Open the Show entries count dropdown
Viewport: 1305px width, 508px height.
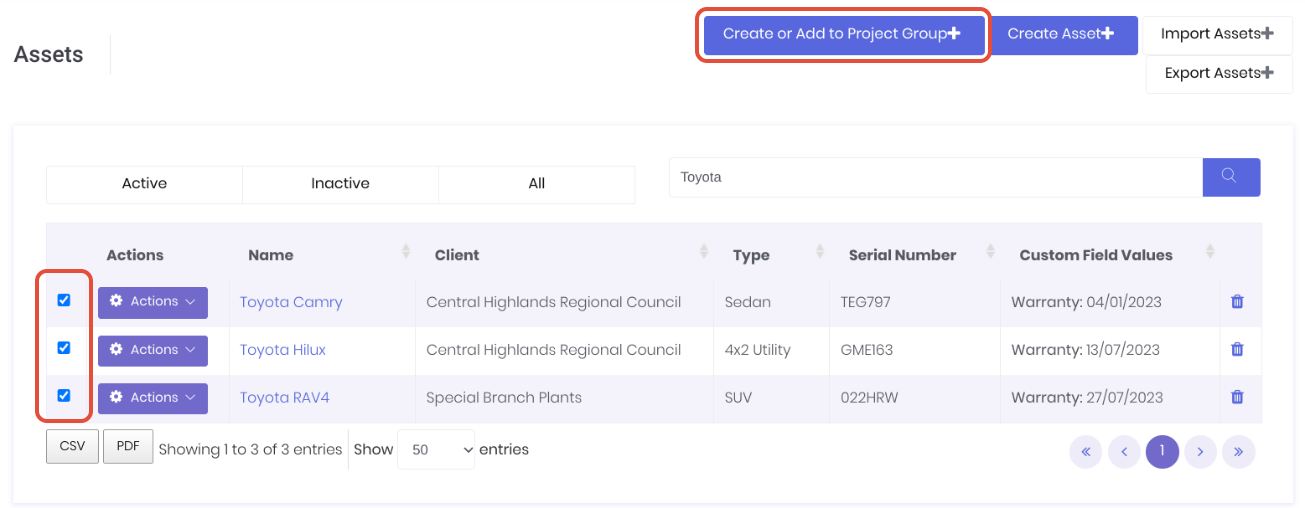436,450
